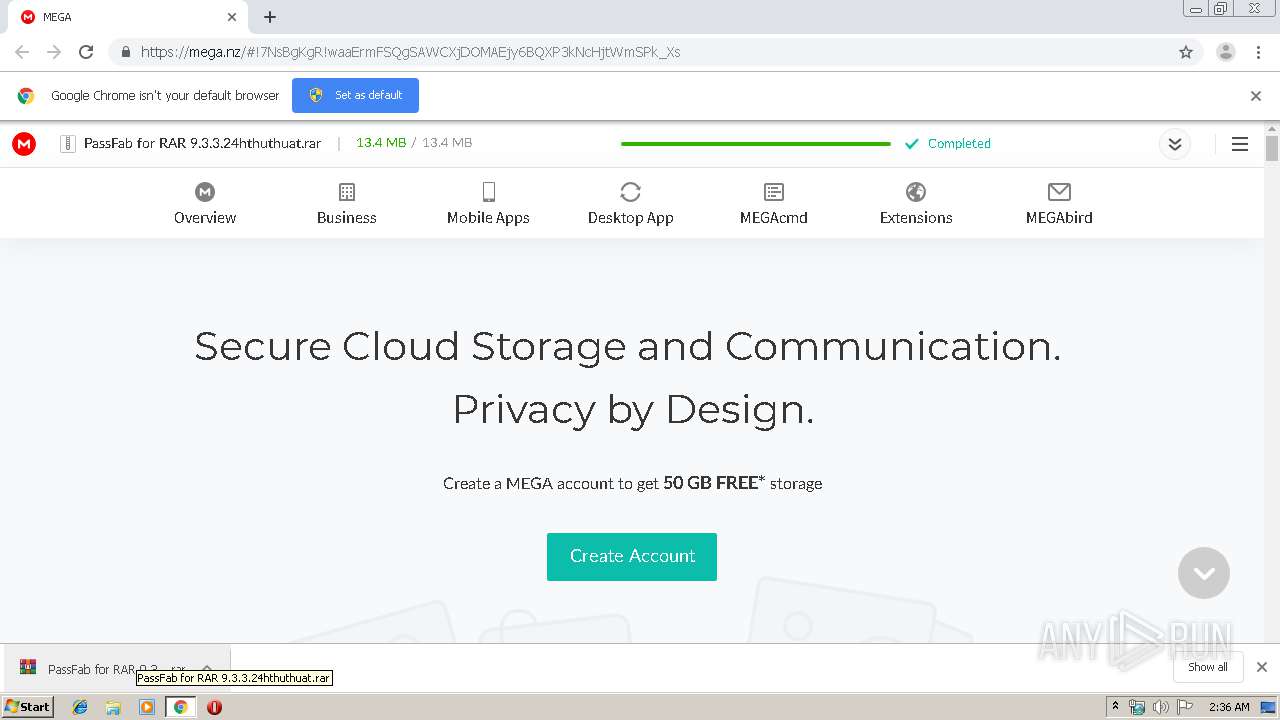Open the Overview section
Image resolution: width=1280 pixels, height=720 pixels.
(205, 204)
